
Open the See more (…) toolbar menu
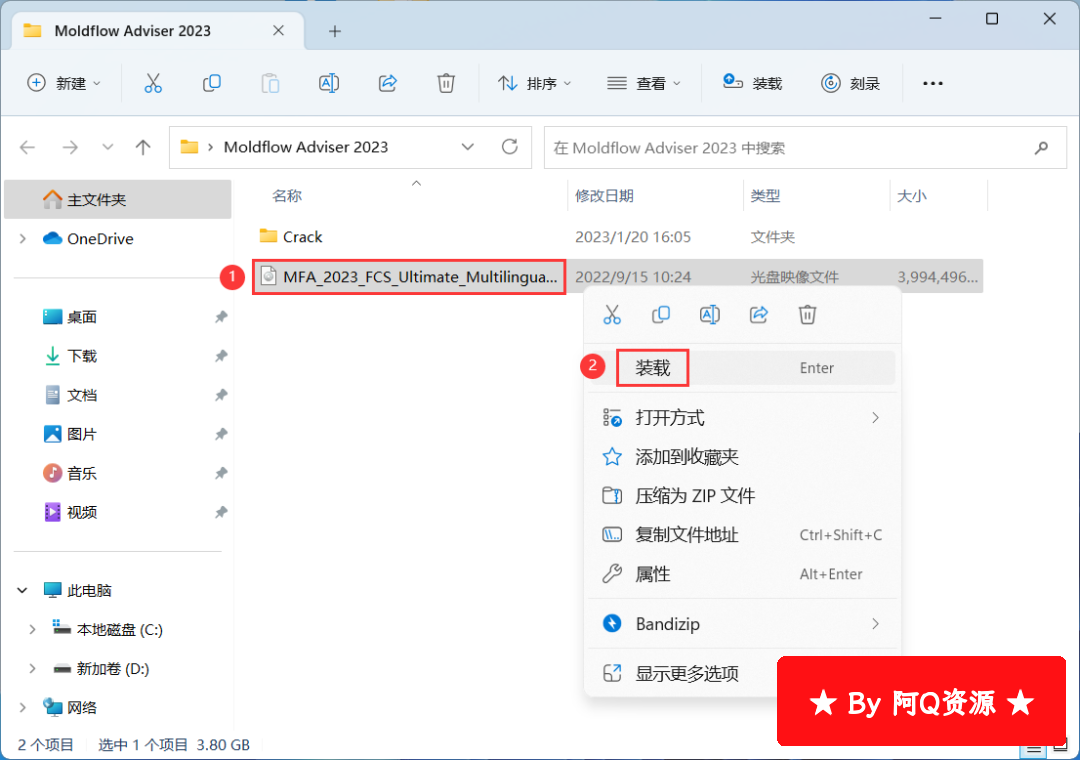coord(933,83)
